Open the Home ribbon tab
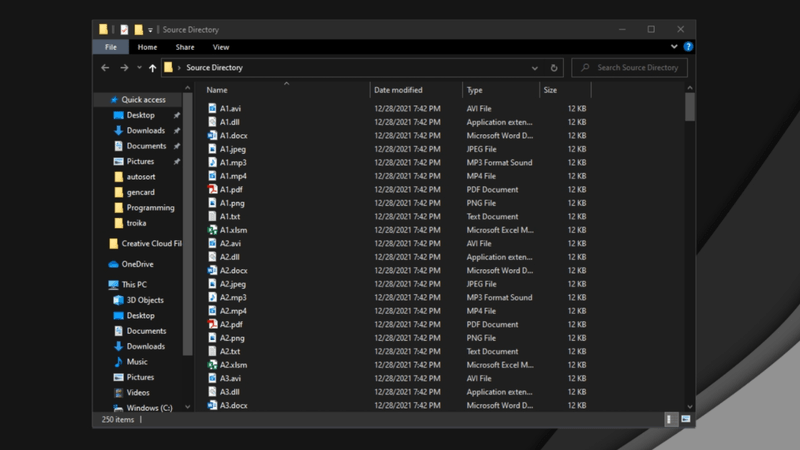The image size is (800, 450). point(147,47)
